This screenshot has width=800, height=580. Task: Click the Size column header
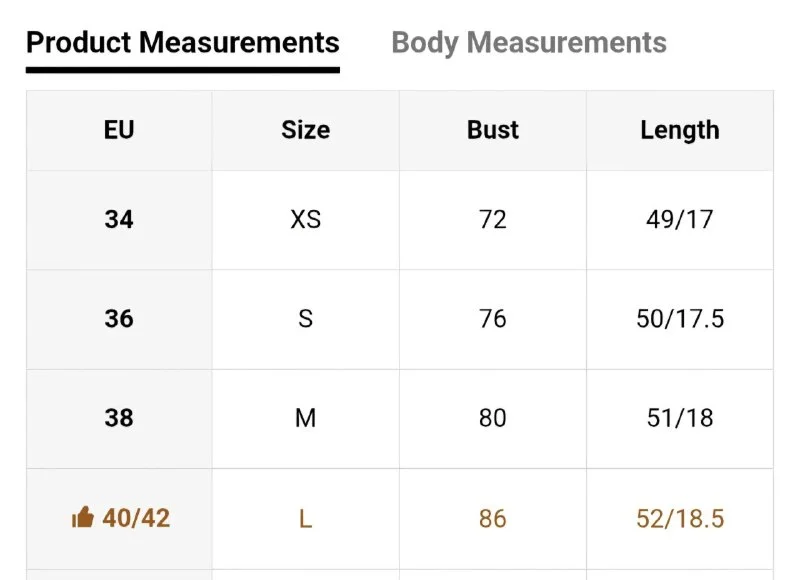tap(306, 130)
